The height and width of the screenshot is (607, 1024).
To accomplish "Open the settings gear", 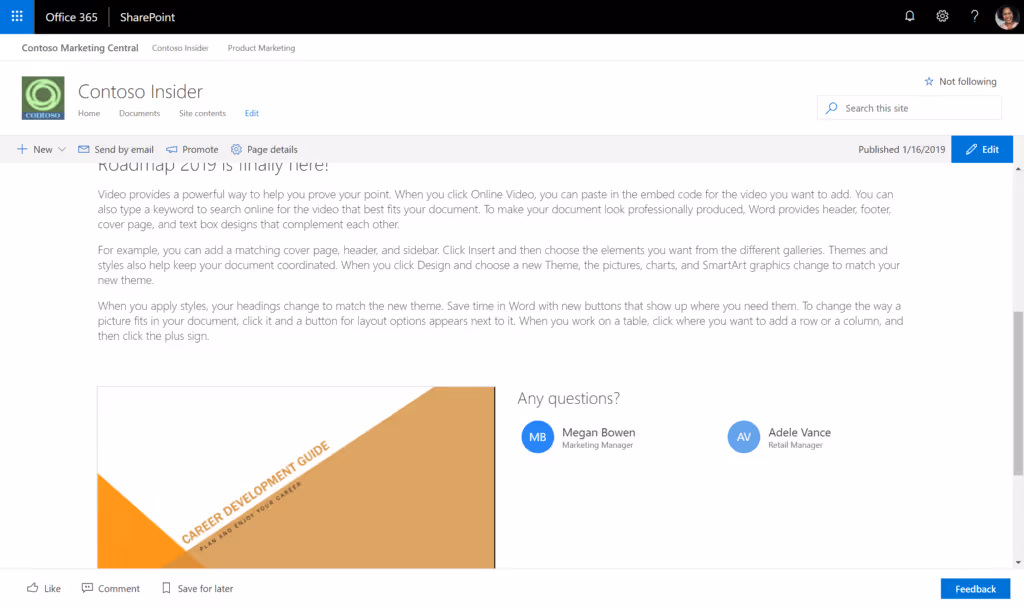I will [942, 16].
